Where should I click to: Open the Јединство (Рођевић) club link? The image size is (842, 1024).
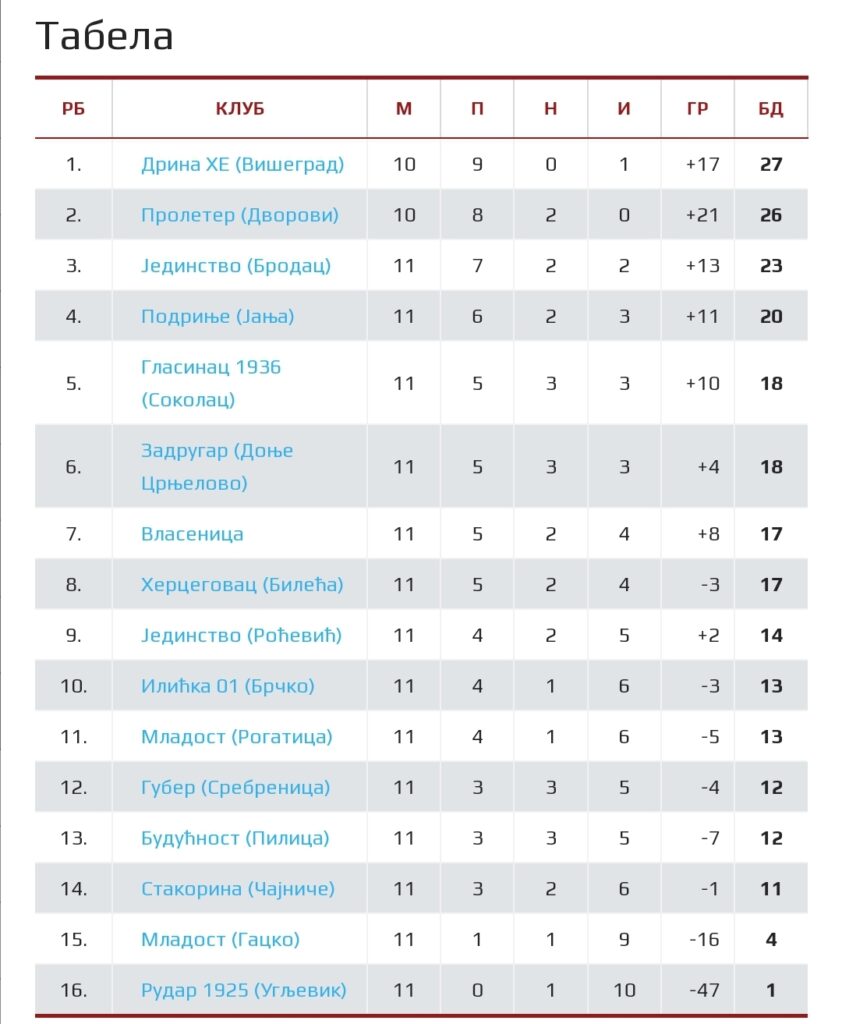tap(241, 635)
